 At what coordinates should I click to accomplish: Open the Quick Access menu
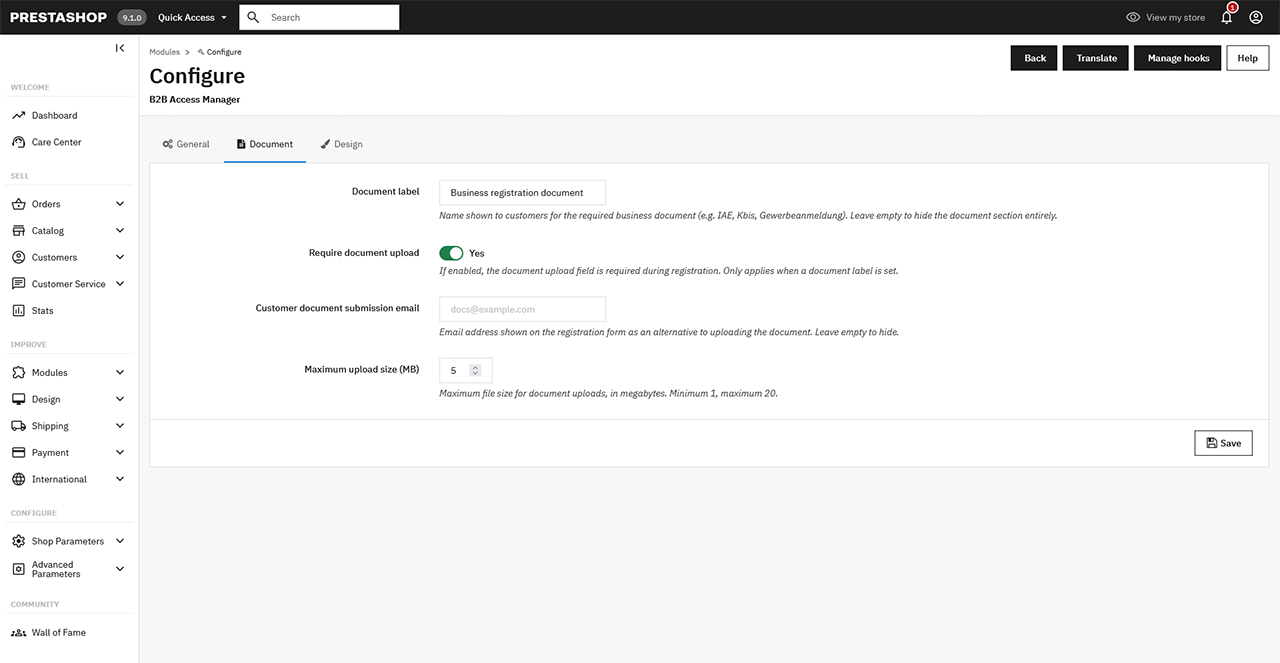(185, 17)
